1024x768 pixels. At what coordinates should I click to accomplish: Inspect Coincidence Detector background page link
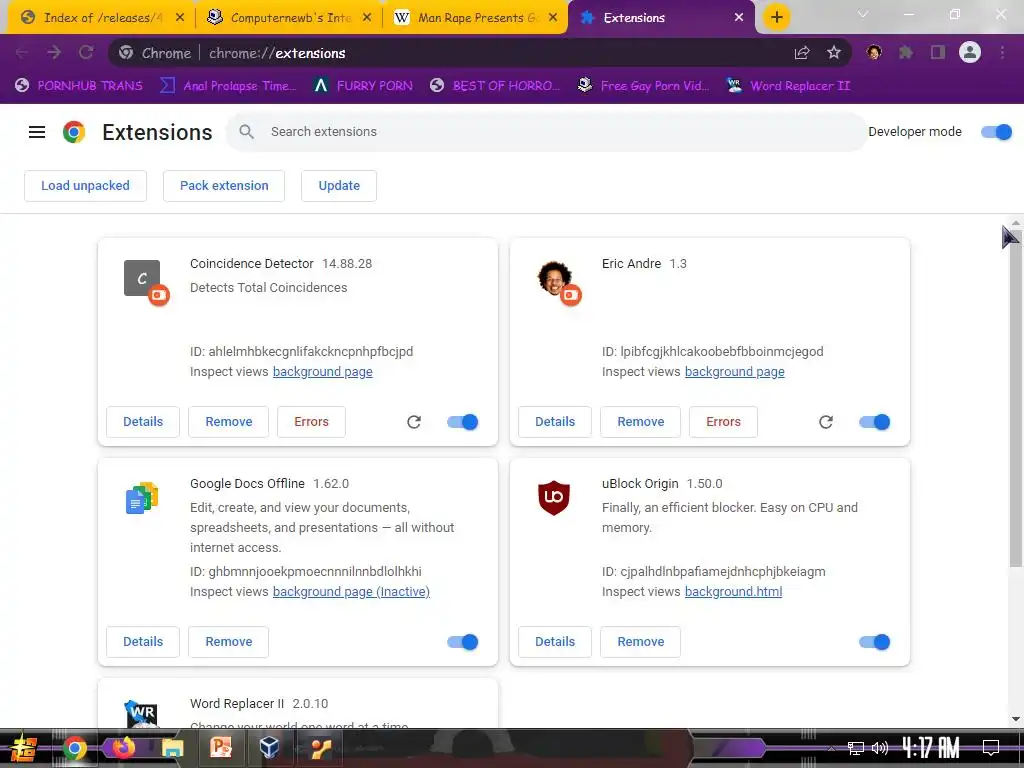coord(323,372)
